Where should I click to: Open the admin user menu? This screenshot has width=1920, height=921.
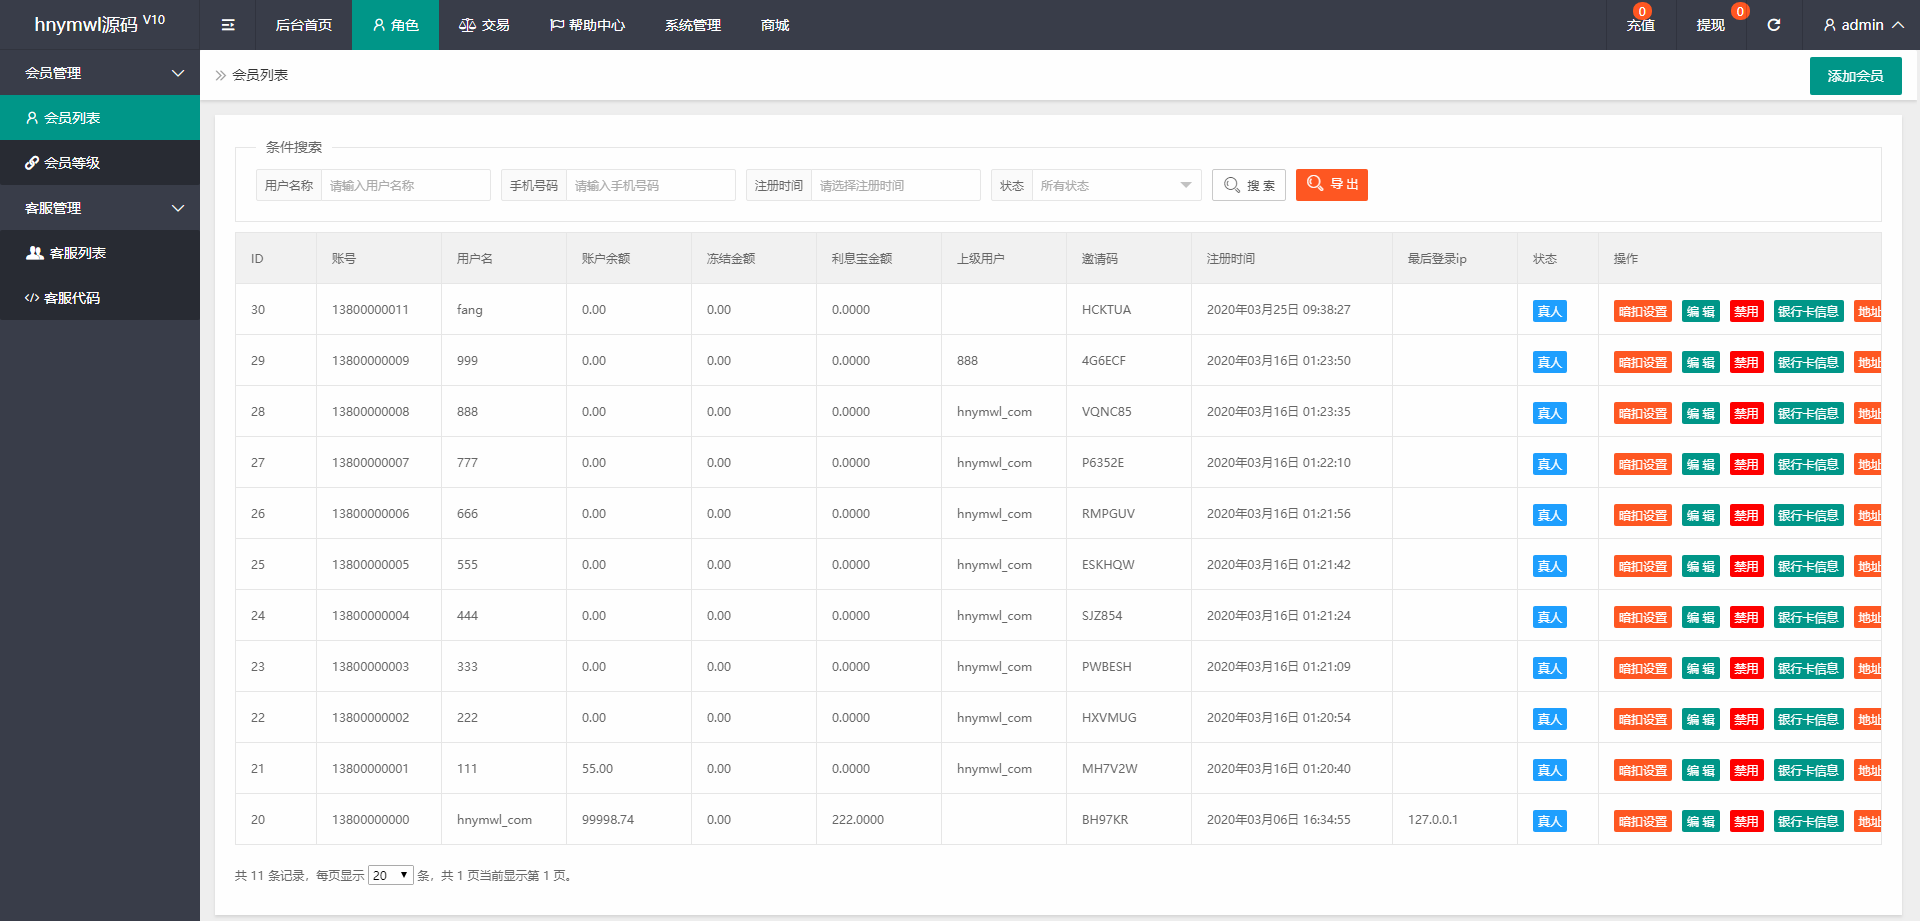point(1862,25)
